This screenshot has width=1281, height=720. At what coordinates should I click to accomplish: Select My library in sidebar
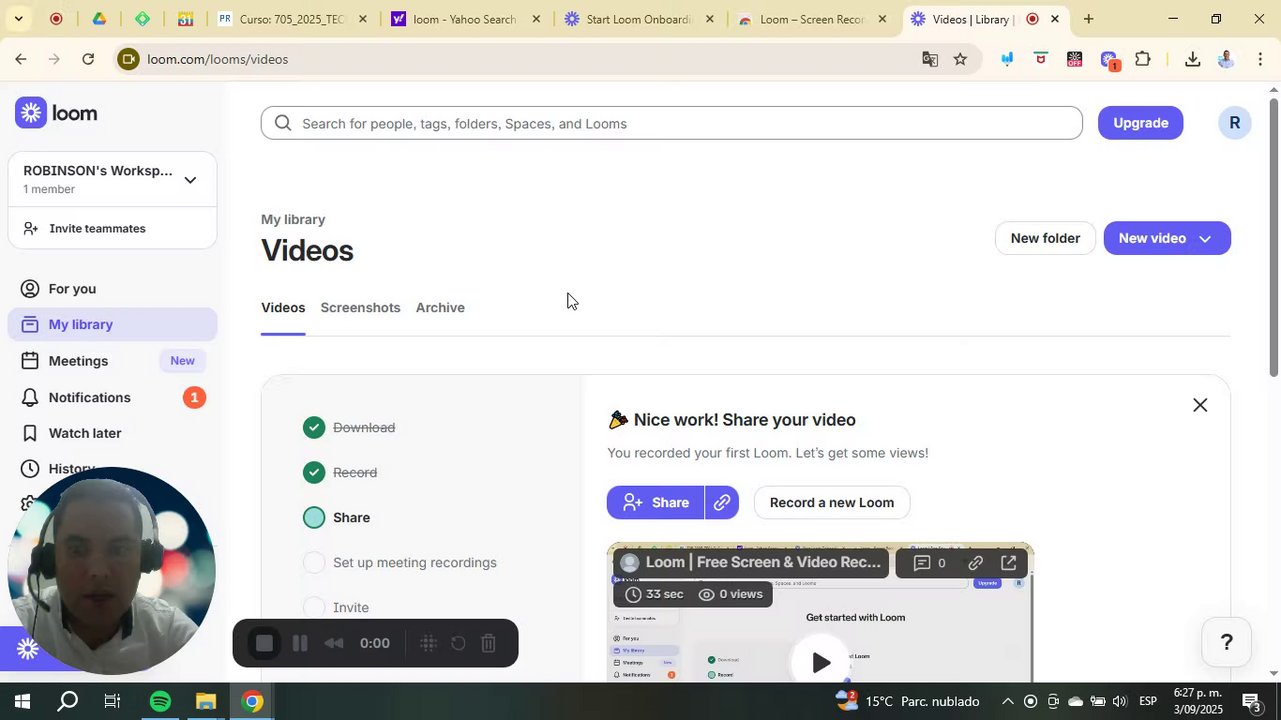[x=112, y=324]
